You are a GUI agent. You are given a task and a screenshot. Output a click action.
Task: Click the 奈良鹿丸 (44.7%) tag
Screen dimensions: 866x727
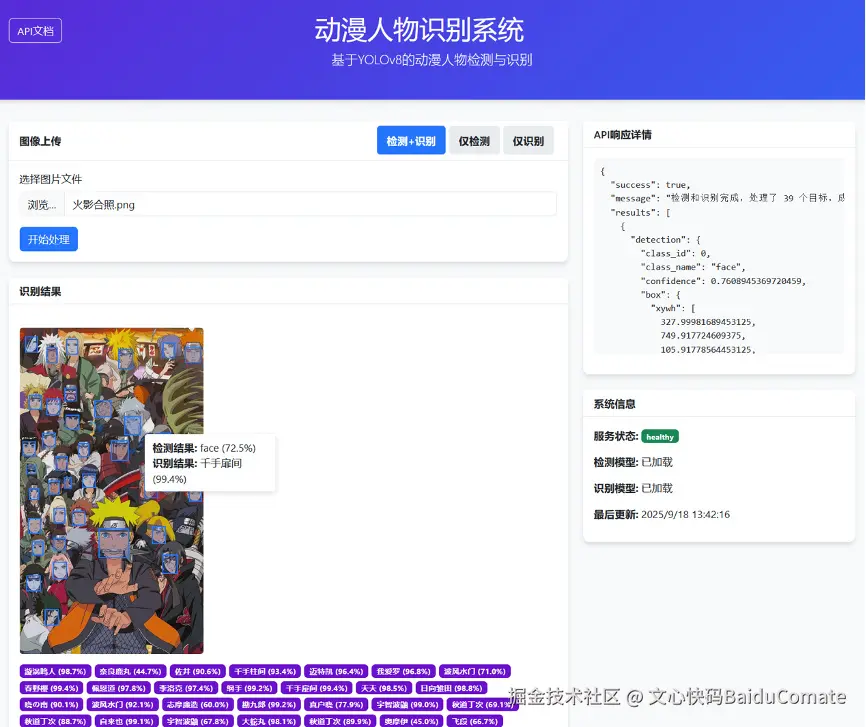coord(130,671)
